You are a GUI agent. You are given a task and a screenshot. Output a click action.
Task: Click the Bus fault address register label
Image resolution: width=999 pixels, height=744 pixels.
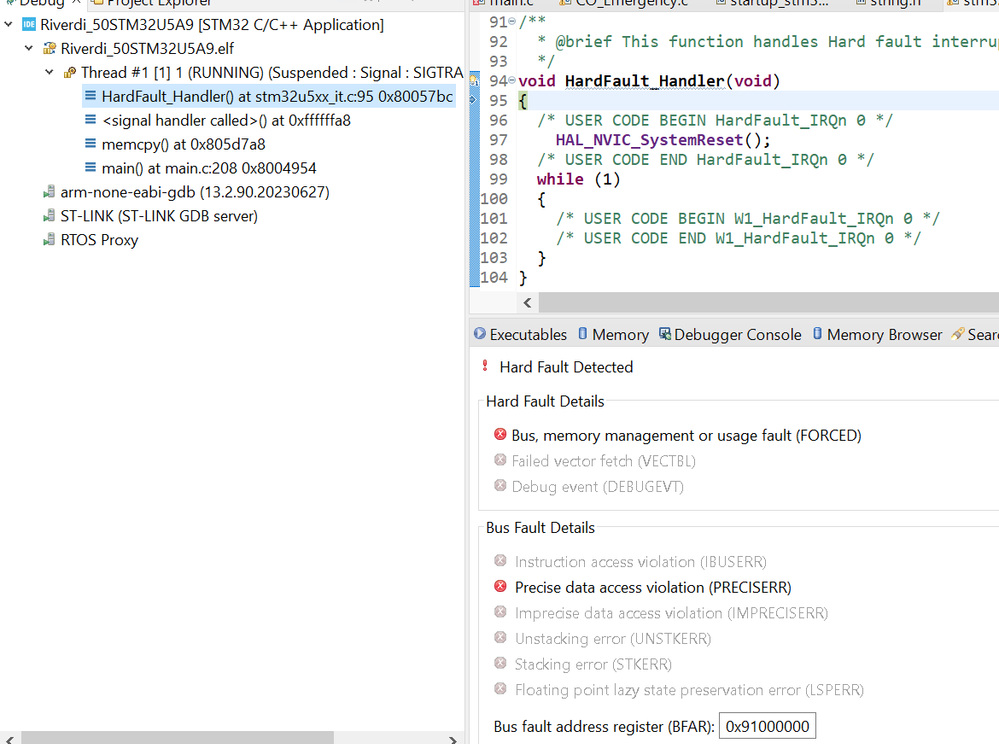pyautogui.click(x=604, y=727)
